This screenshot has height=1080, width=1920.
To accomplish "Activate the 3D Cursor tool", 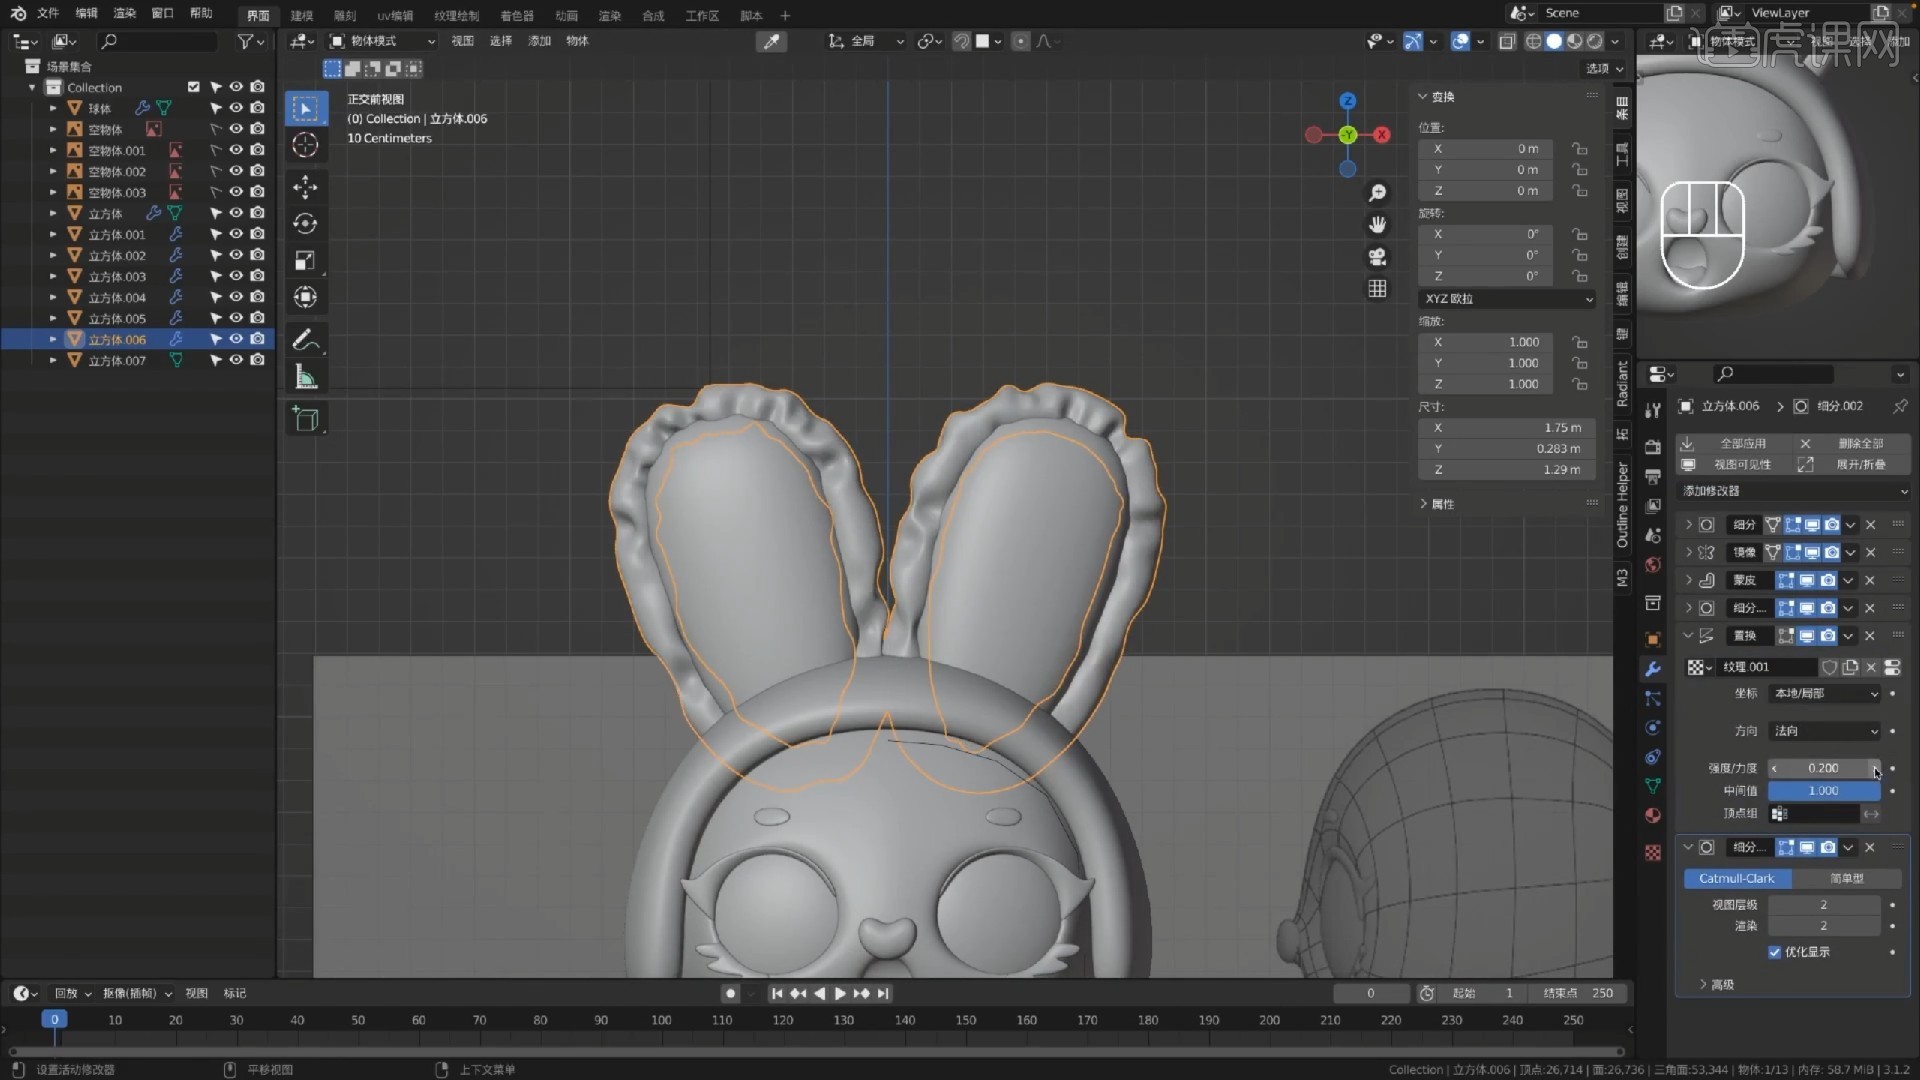I will (306, 145).
